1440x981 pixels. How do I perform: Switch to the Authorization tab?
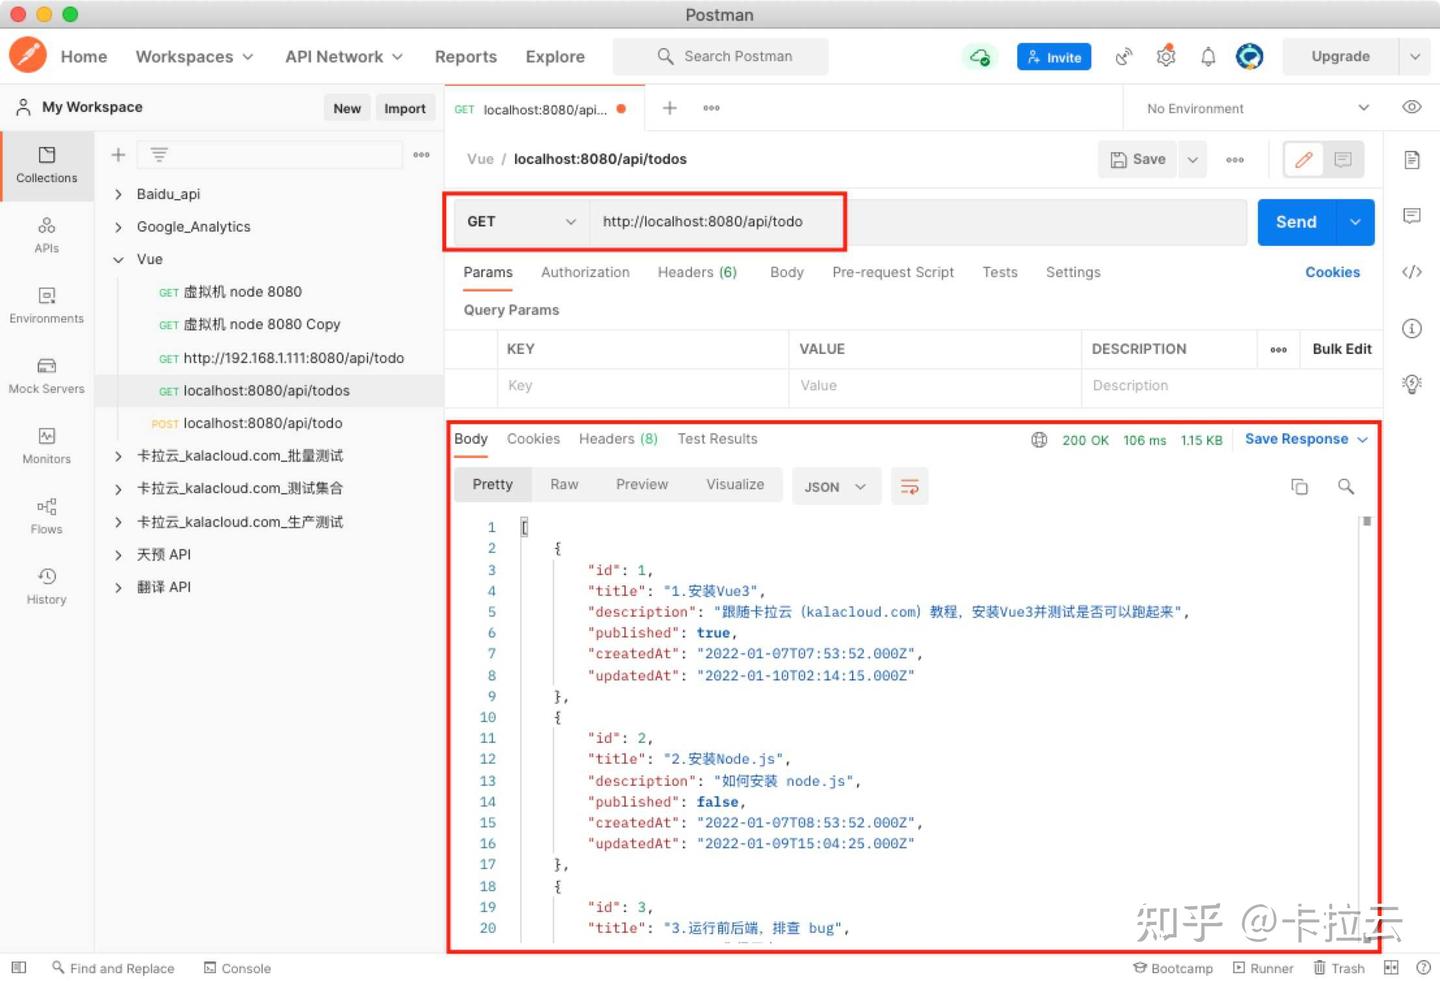tap(585, 272)
